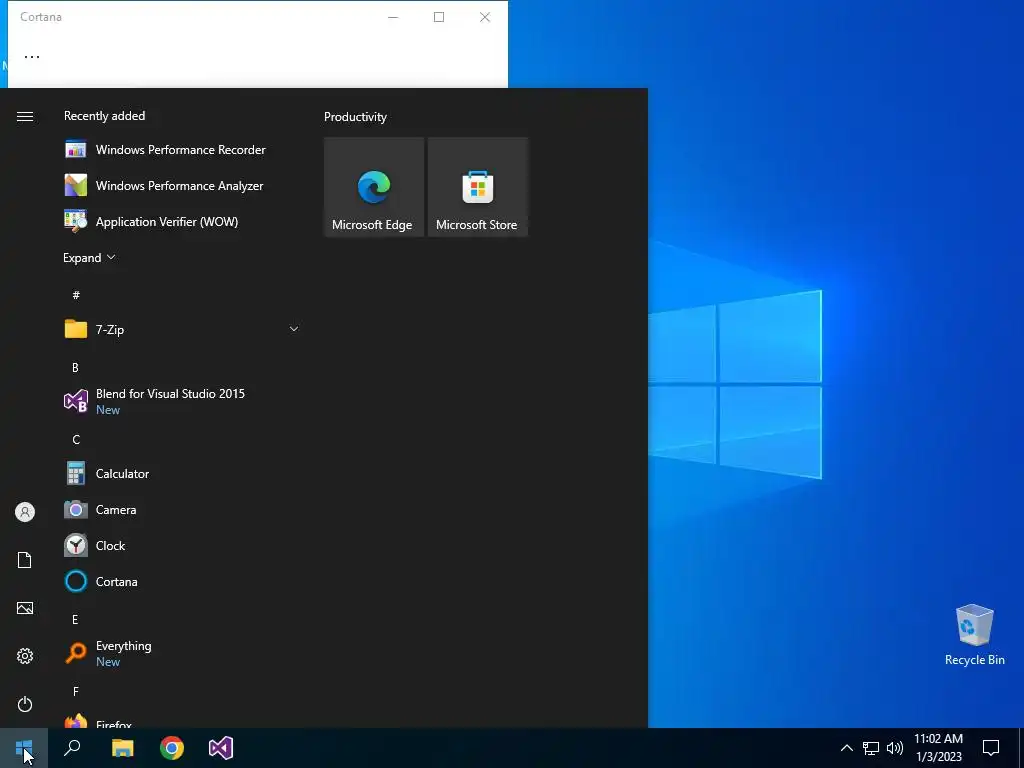Screen dimensions: 1024x768
Task: Show hidden system tray icons
Action: [x=846, y=748]
